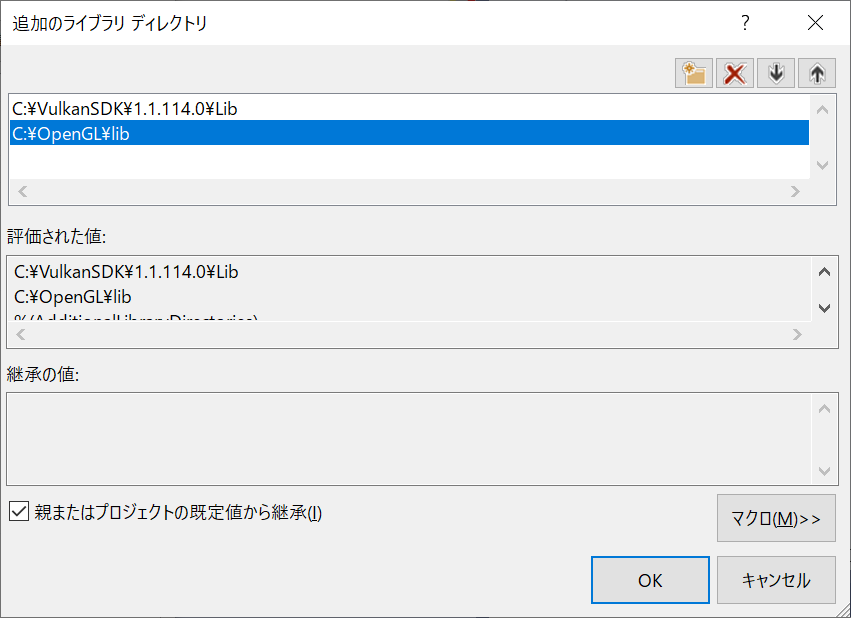
Task: Move the selected line up with the arrow icon
Action: (817, 73)
